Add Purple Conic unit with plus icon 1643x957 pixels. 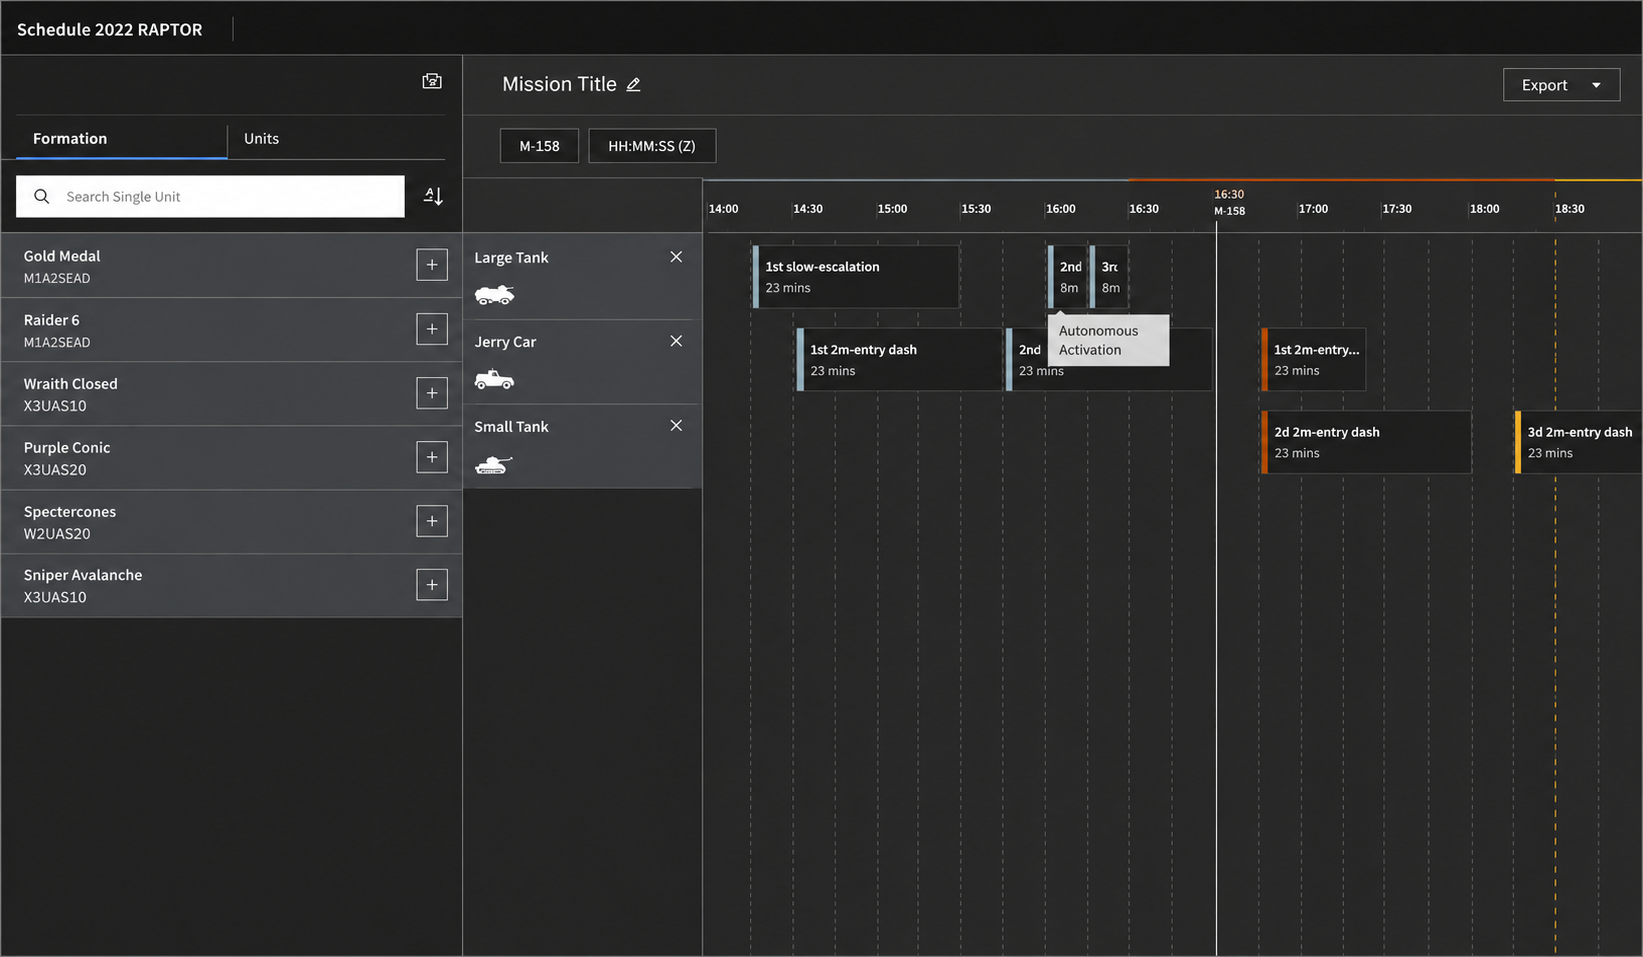pyautogui.click(x=432, y=457)
